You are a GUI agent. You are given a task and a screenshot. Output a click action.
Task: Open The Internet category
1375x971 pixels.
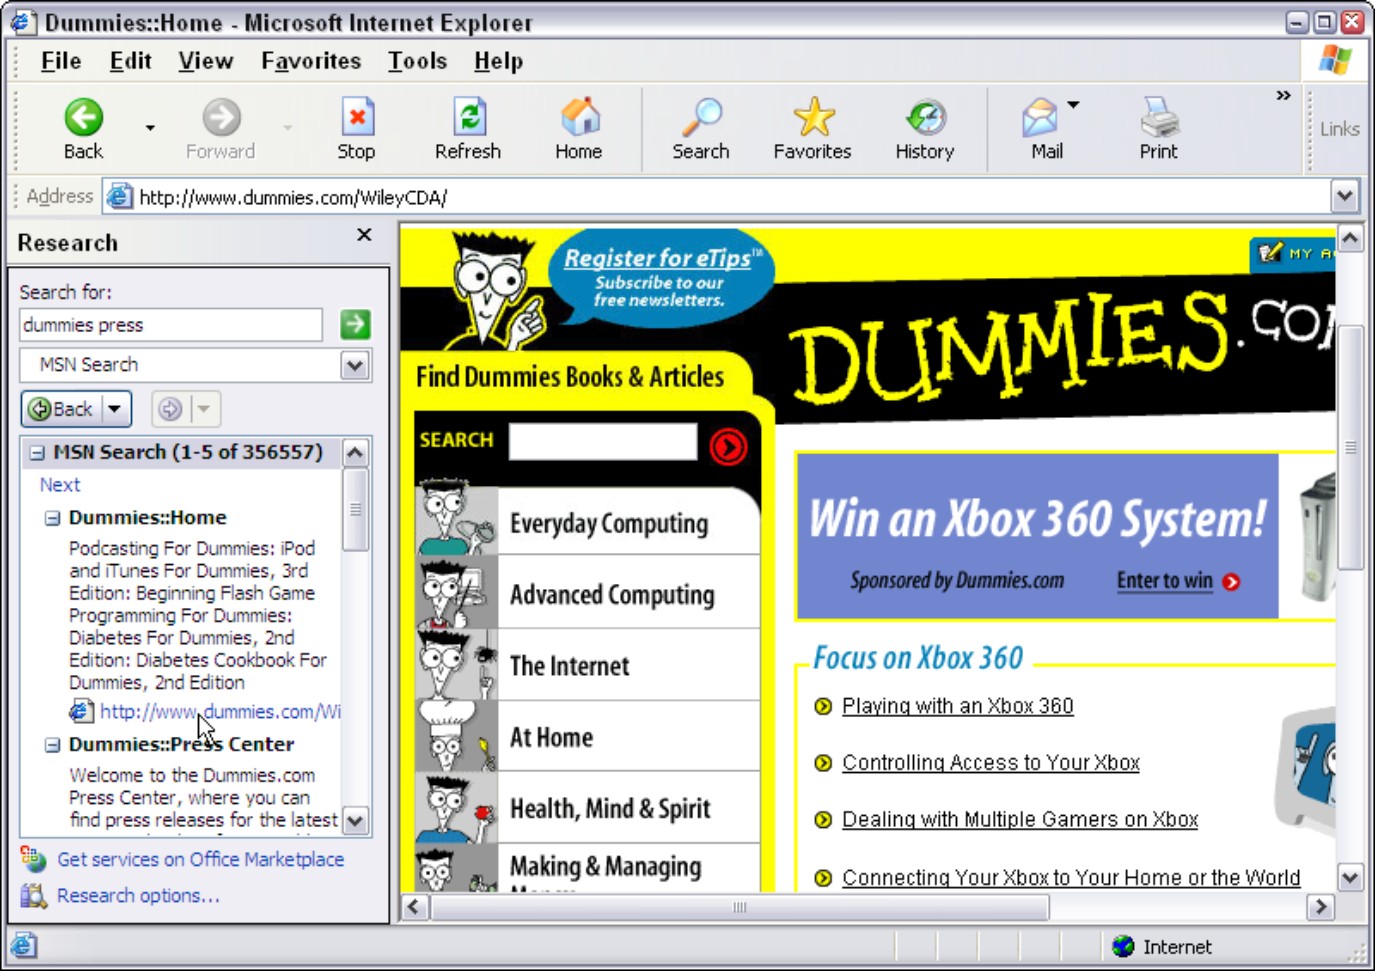tap(569, 665)
